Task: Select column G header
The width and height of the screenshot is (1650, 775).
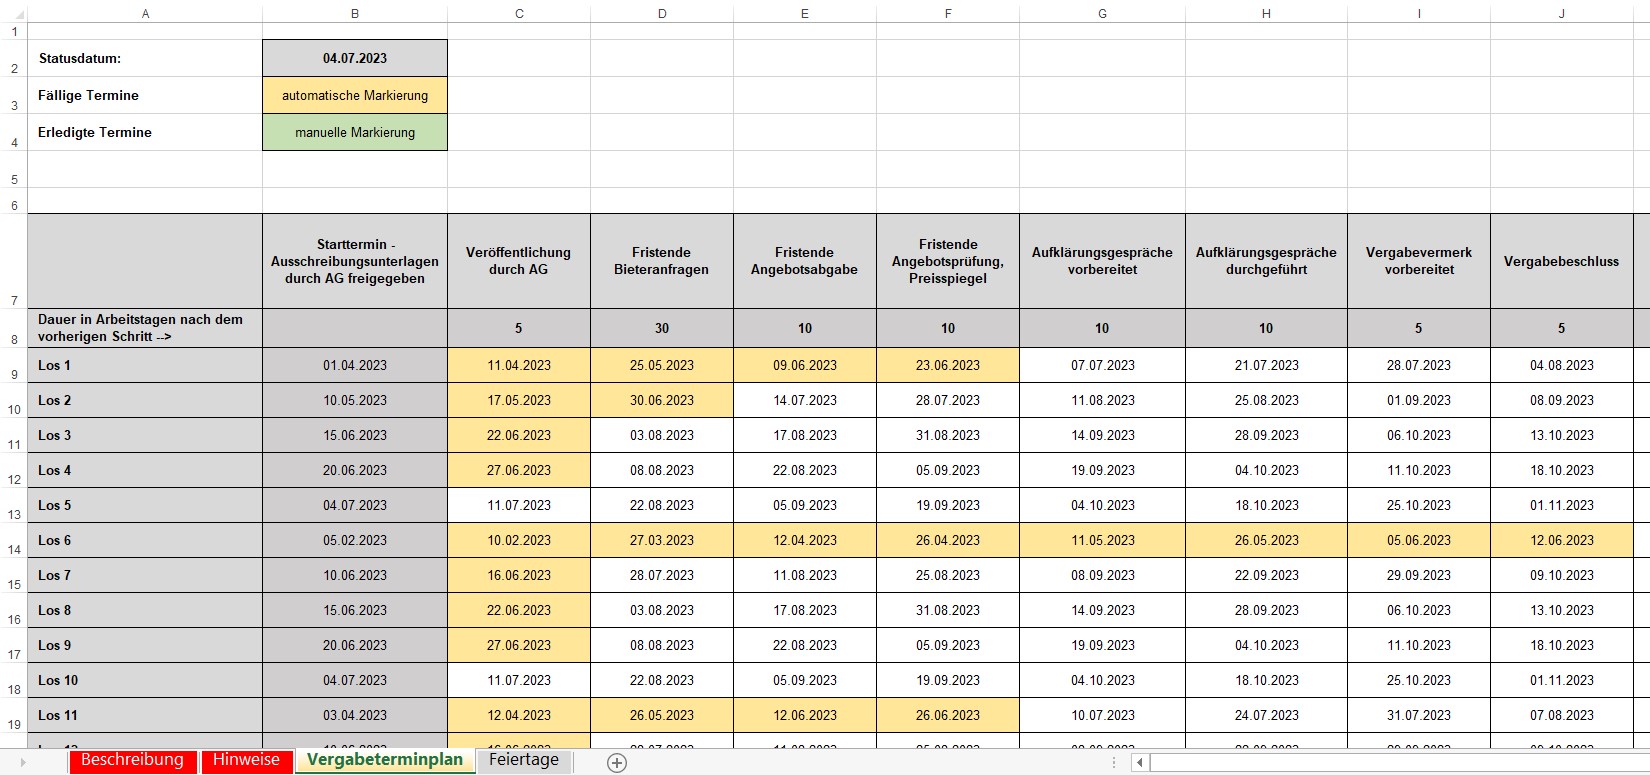Action: tap(1102, 14)
